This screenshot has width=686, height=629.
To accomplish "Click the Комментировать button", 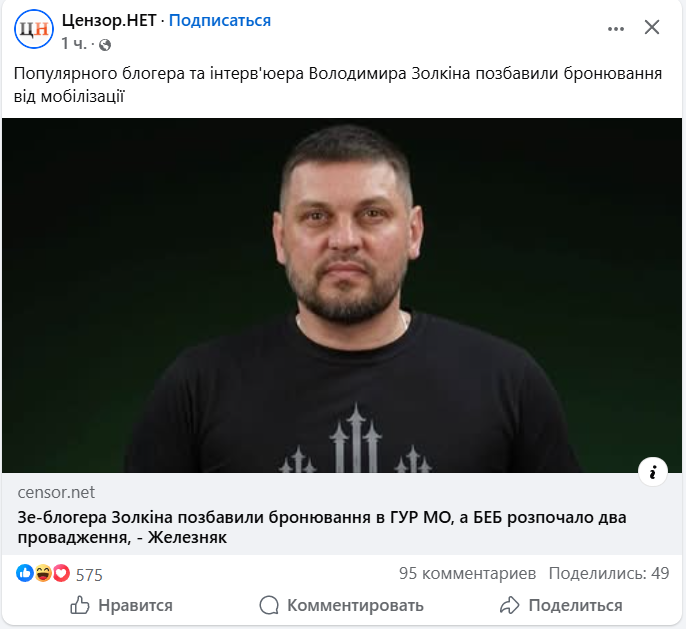I will pyautogui.click(x=341, y=605).
